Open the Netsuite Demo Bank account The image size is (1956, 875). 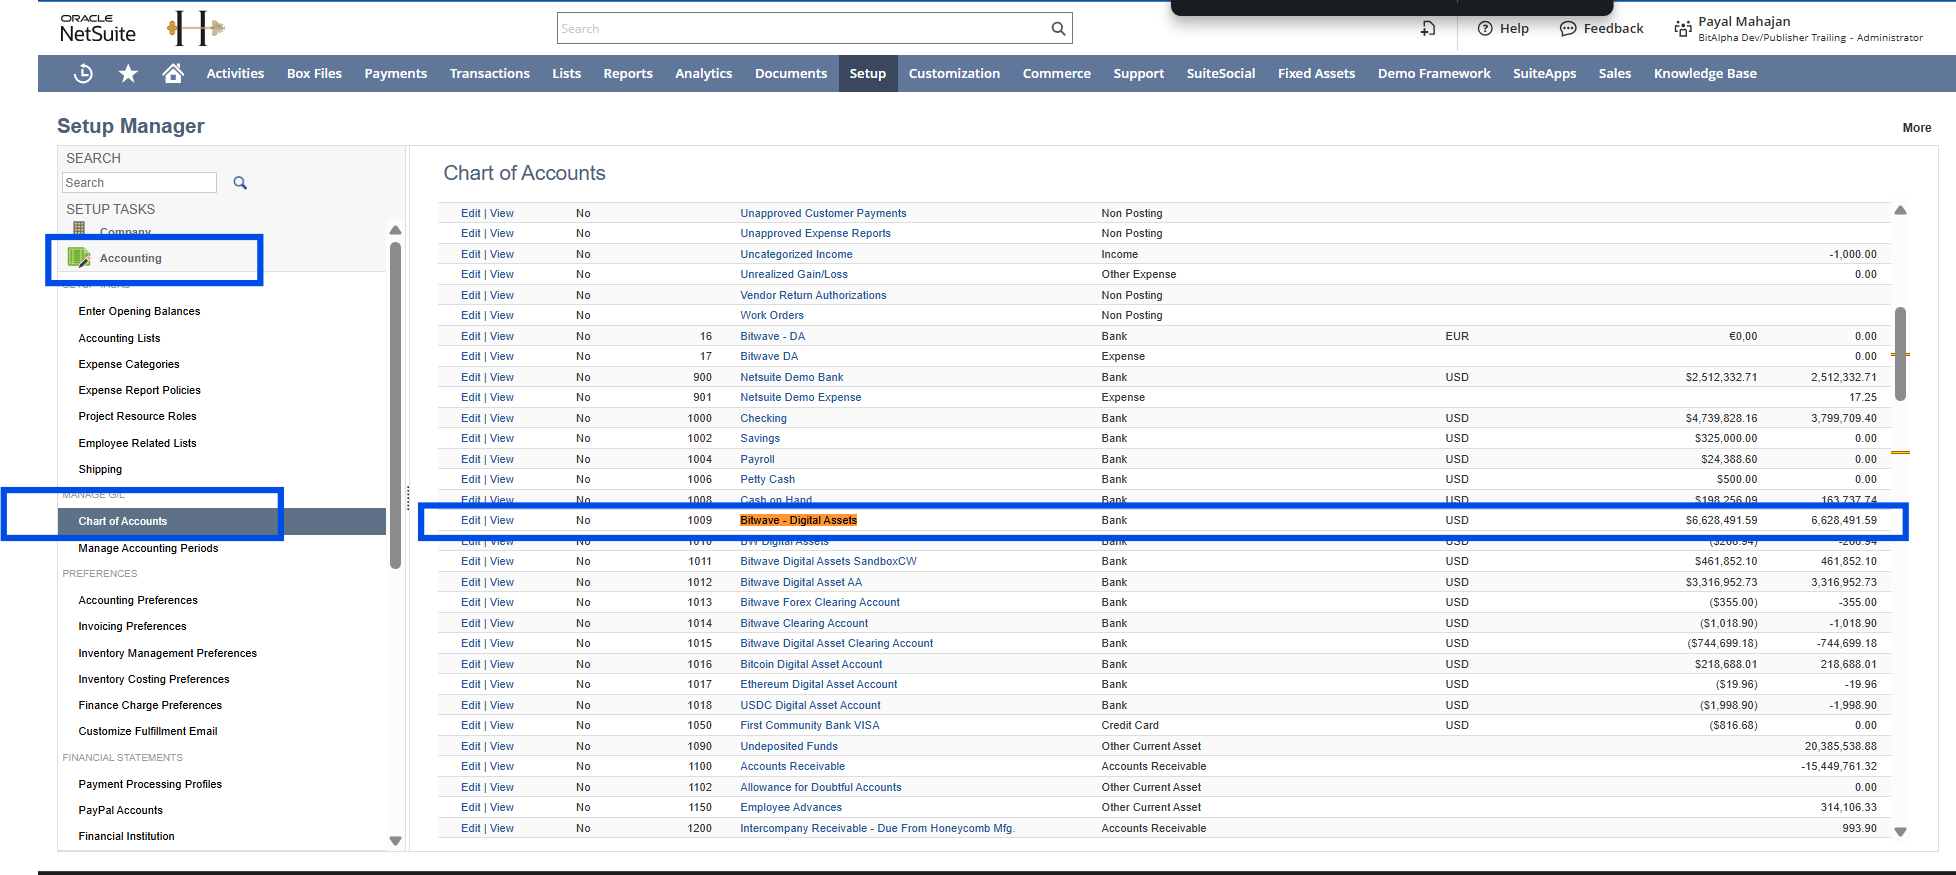pos(791,377)
